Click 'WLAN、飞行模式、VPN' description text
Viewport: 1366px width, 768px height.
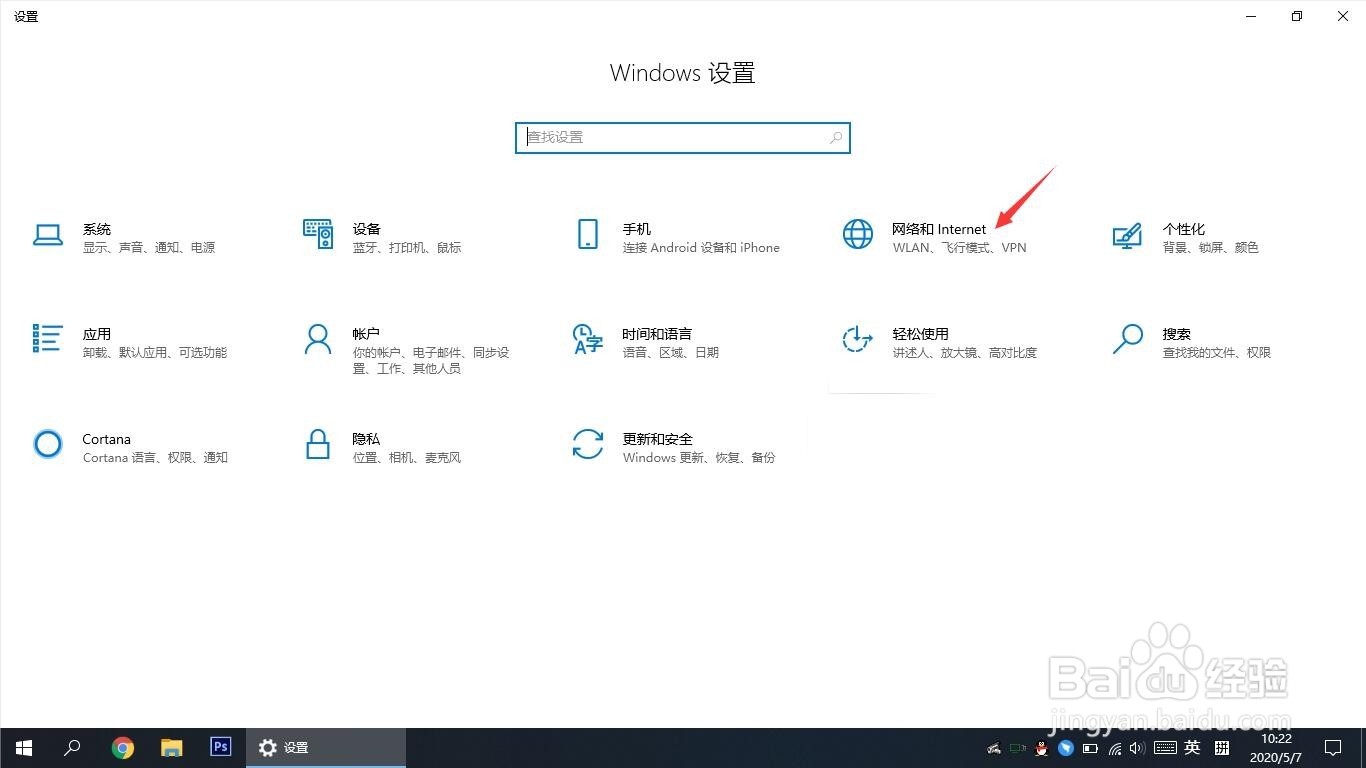[x=960, y=248]
